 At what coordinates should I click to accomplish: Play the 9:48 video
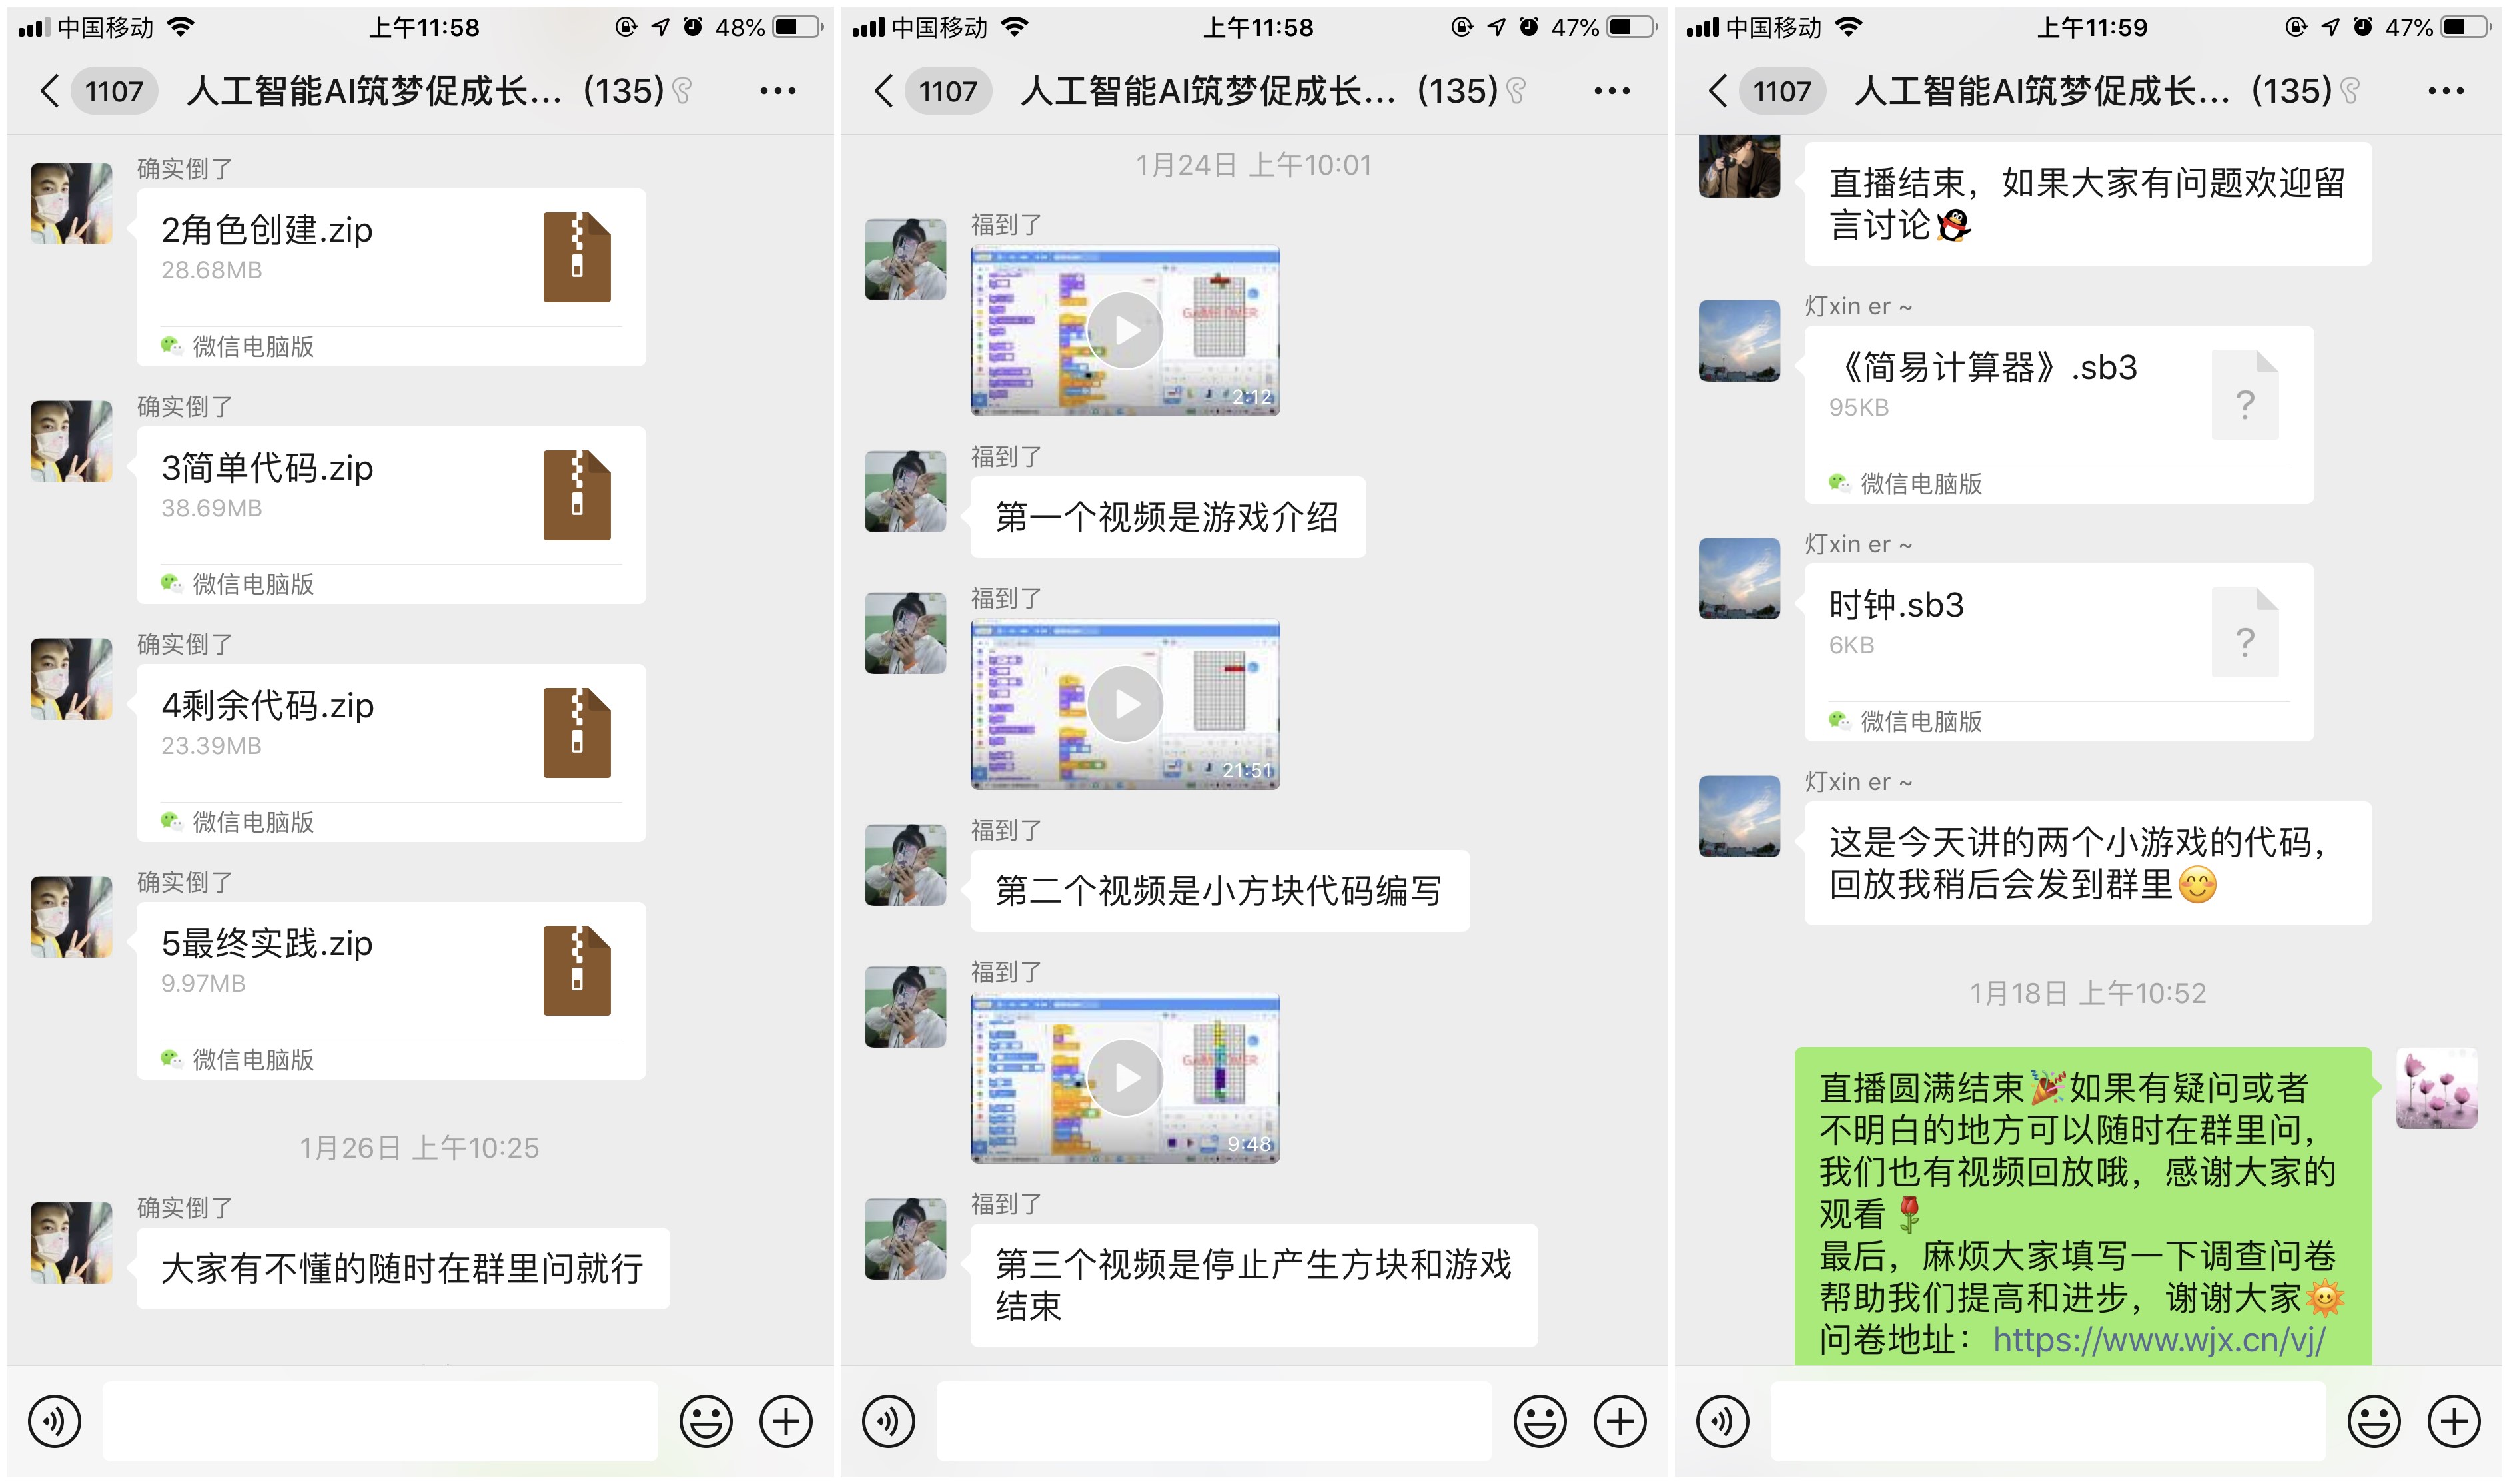pos(1125,1078)
